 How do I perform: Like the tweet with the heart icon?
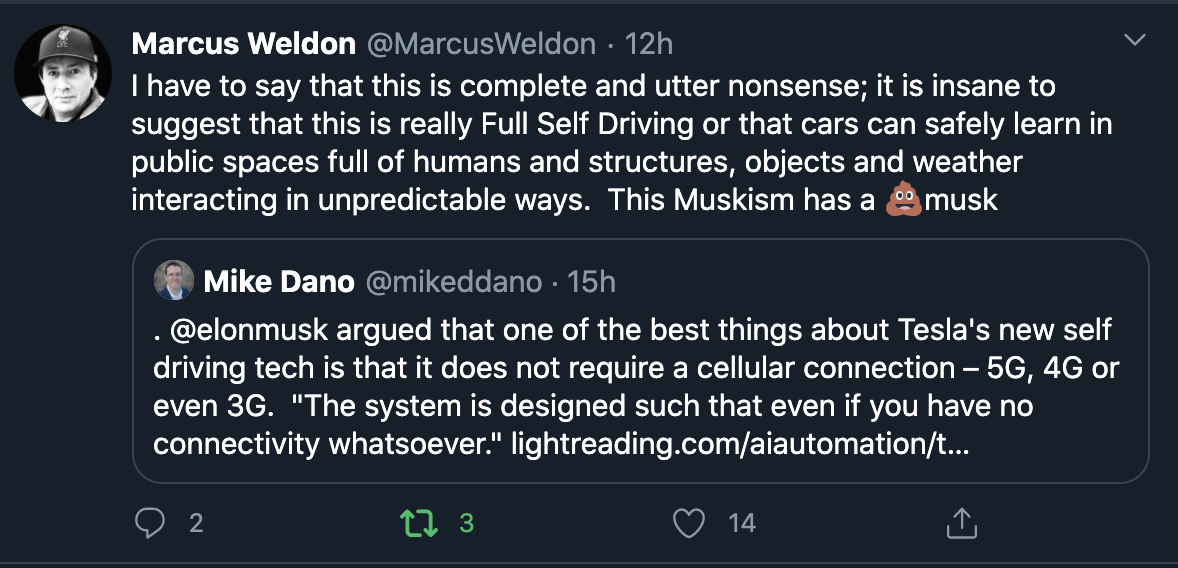[689, 522]
